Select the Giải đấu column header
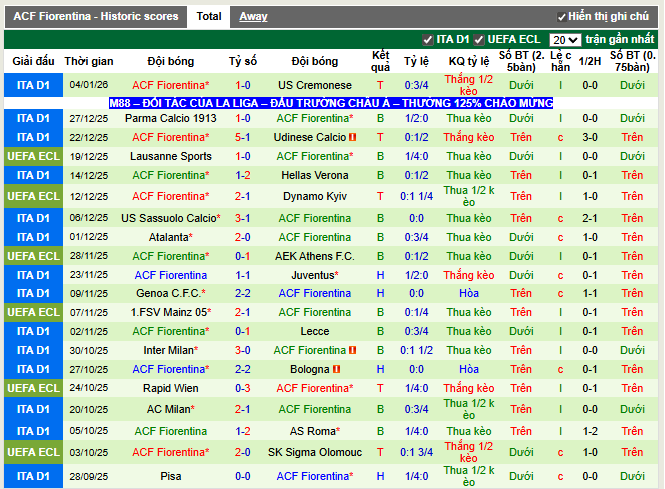 [33, 61]
